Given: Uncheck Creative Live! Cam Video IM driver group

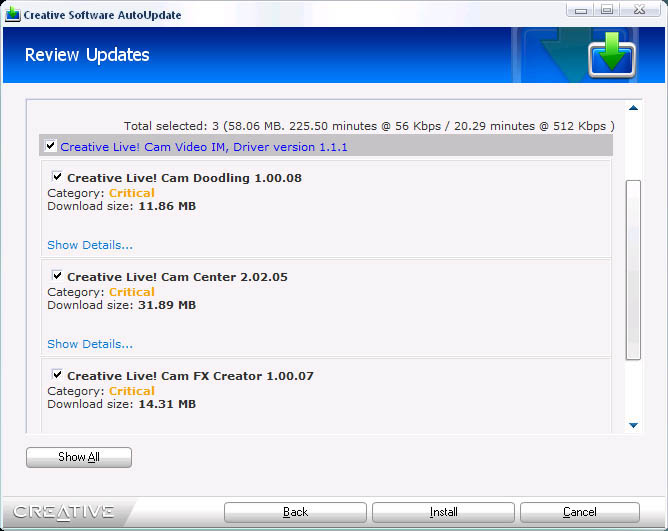Looking at the screenshot, I should (x=50, y=146).
